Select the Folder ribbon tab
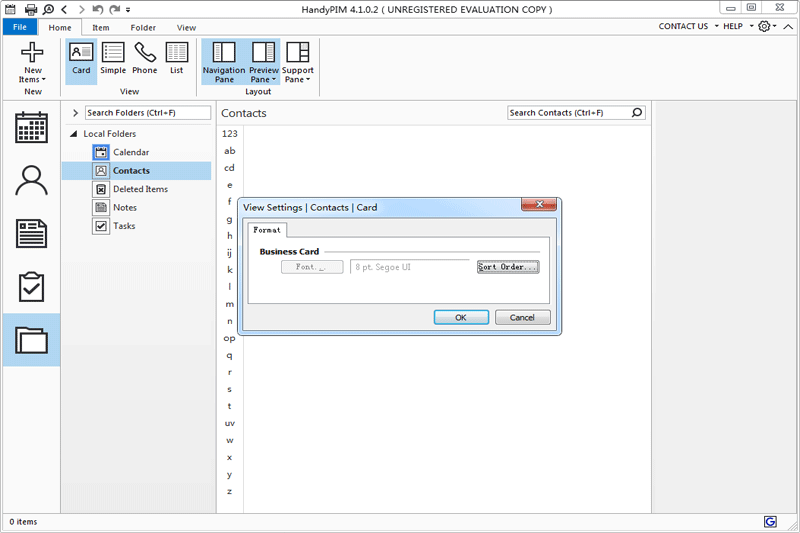Screen dimensions: 800x533 143,28
